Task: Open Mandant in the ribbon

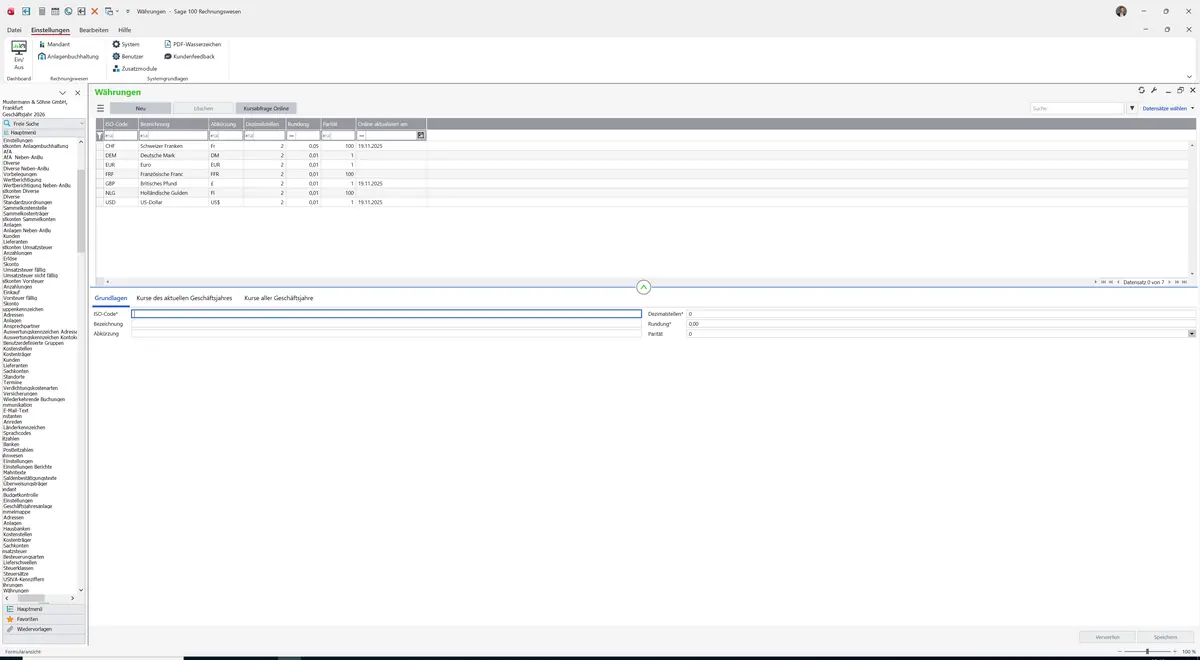Action: 54,45
